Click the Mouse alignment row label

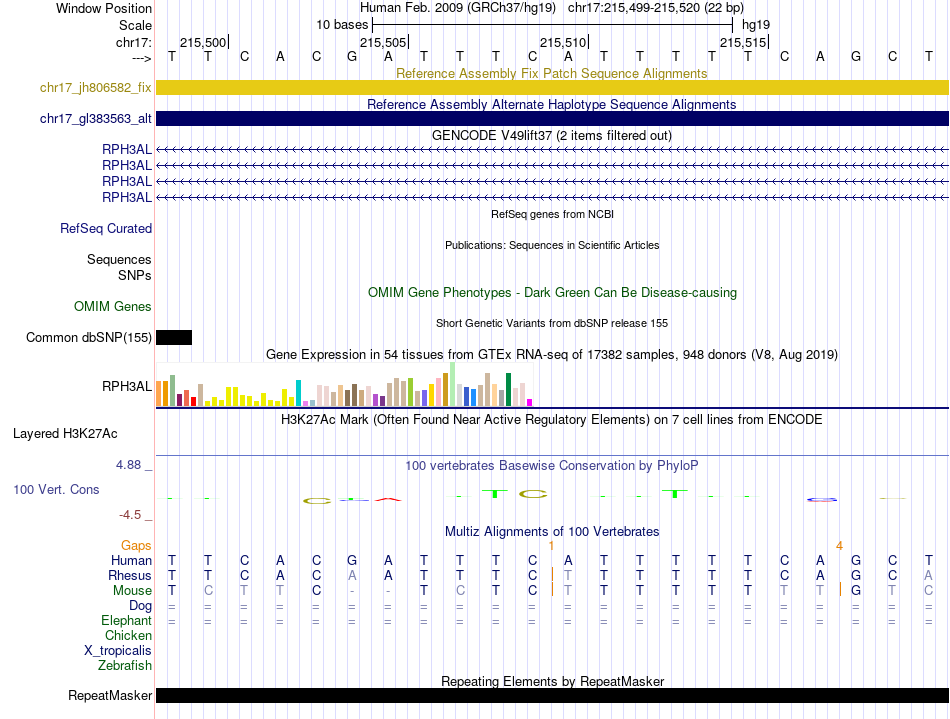[x=132, y=591]
